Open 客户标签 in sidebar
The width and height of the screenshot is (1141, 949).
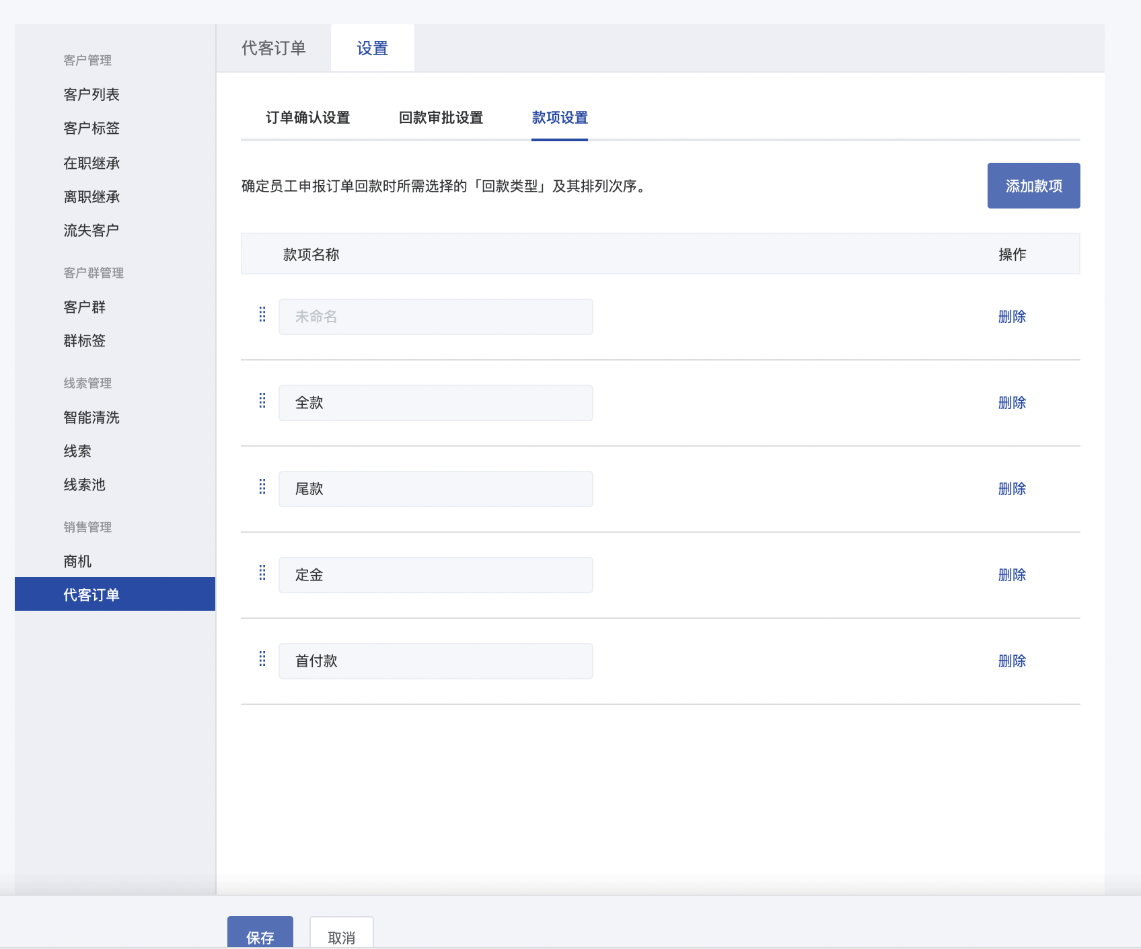pos(91,128)
